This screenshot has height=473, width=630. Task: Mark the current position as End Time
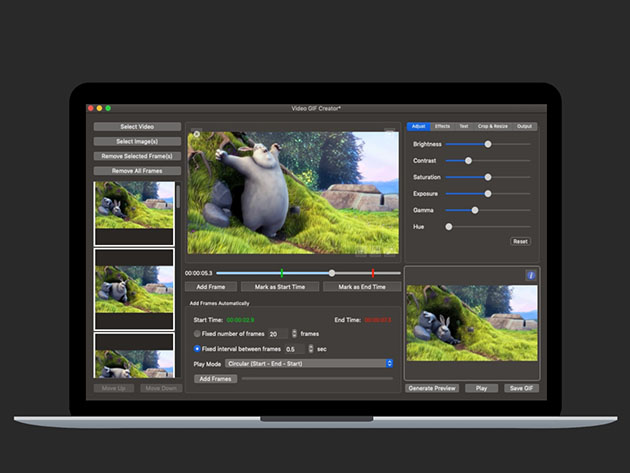tap(362, 287)
